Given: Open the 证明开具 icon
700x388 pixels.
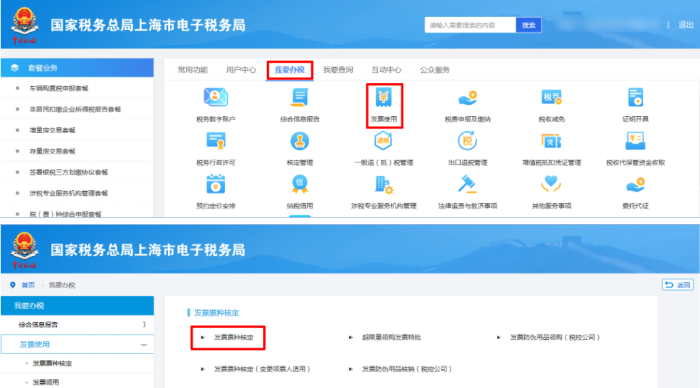Looking at the screenshot, I should coord(635,97).
